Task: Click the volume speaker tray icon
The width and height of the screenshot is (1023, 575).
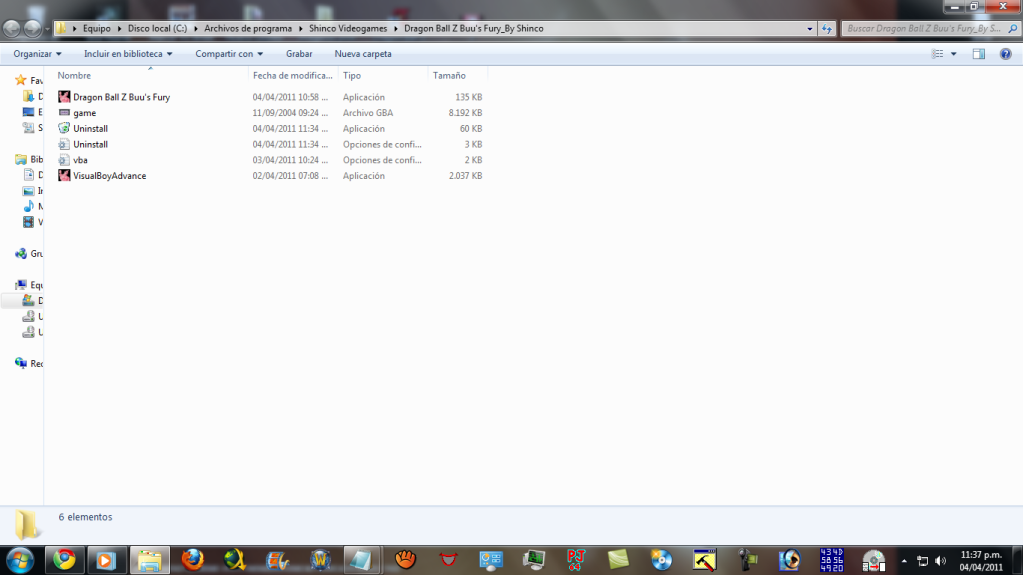Action: pyautogui.click(x=940, y=561)
